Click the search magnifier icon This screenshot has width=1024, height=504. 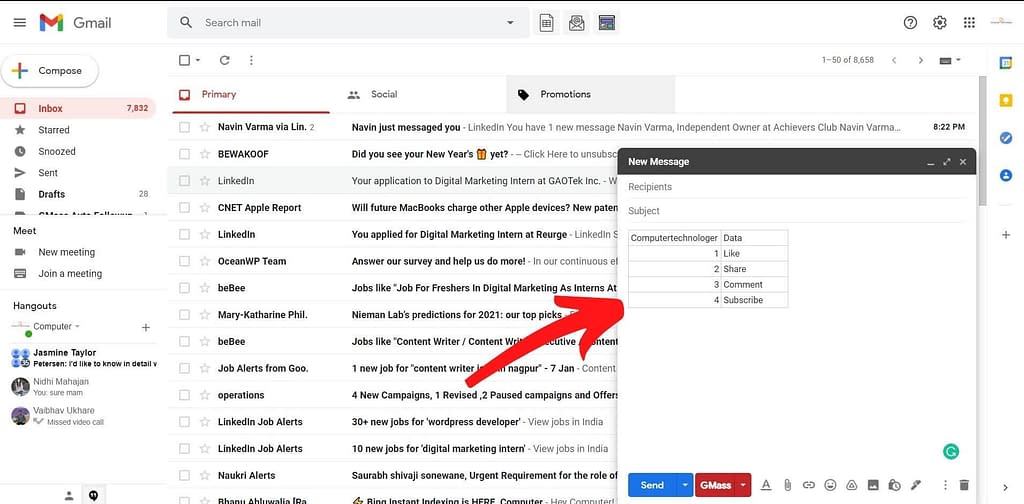click(186, 23)
